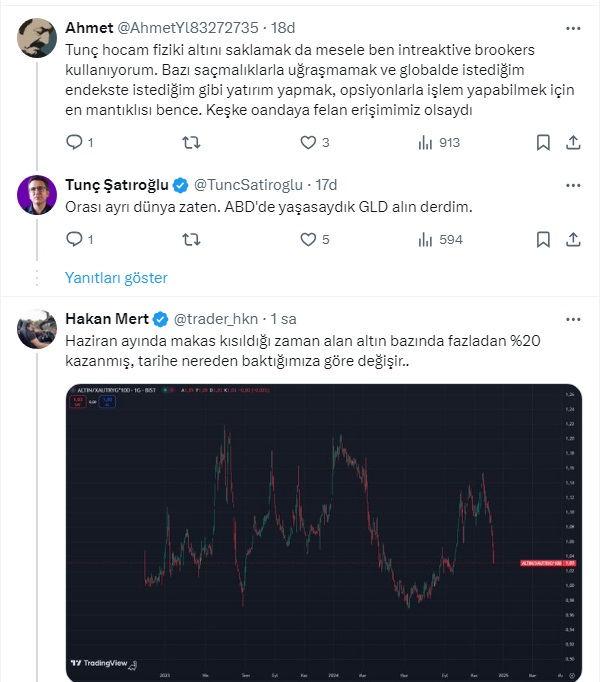Bookmark Tunç Şatıroğlu's tweet

(542, 239)
